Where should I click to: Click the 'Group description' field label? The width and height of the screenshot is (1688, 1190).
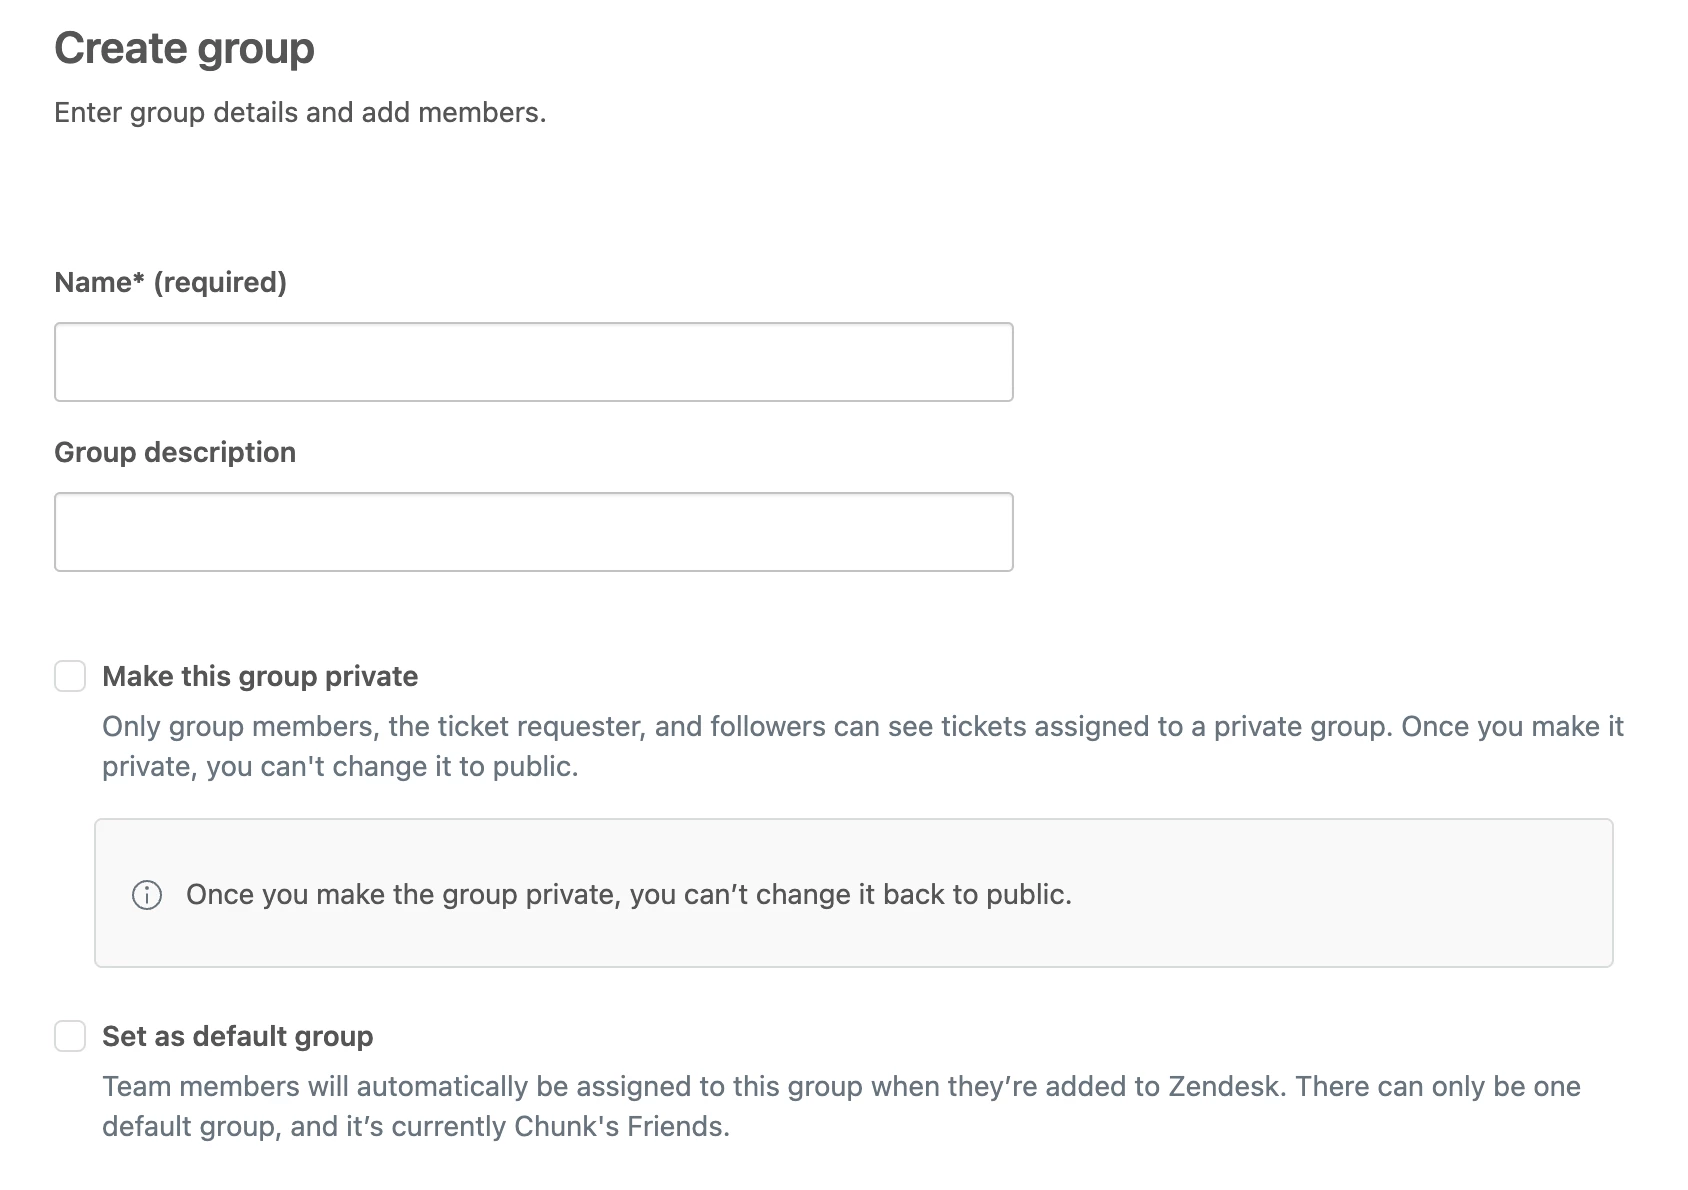click(175, 453)
